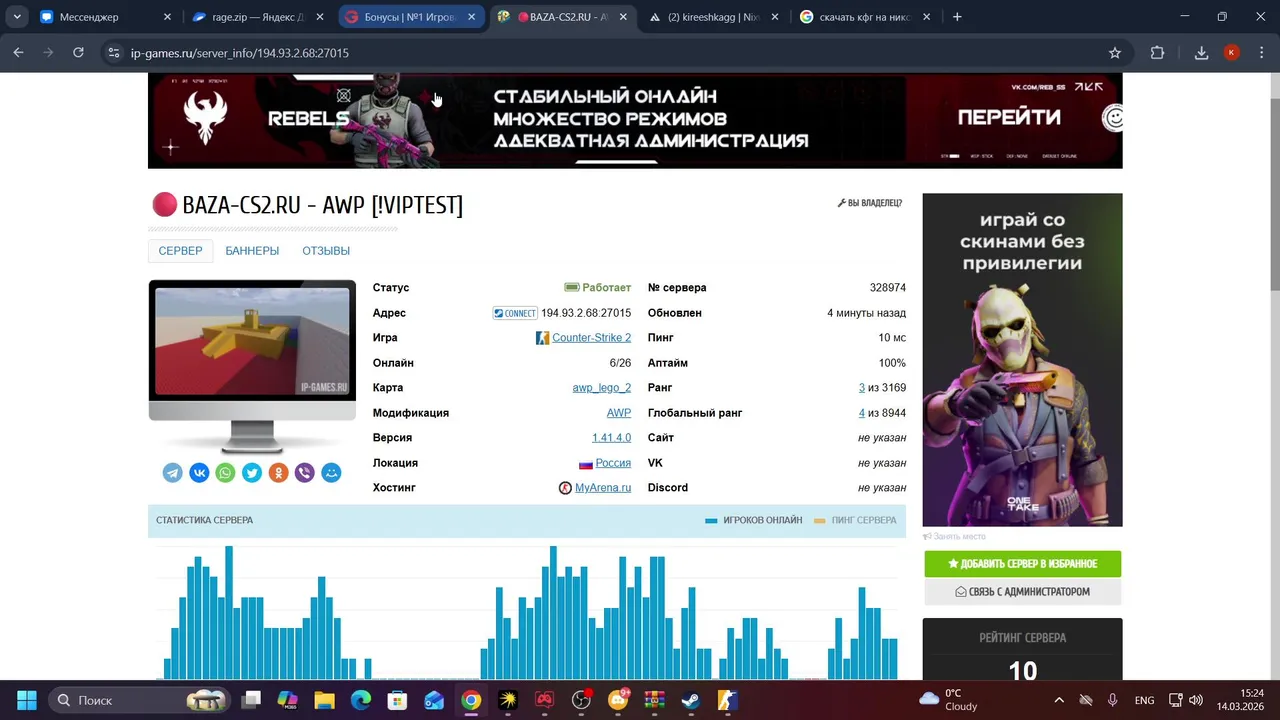This screenshot has height=720, width=1280.
Task: Click the Russian flag icon
Action: pyautogui.click(x=586, y=463)
